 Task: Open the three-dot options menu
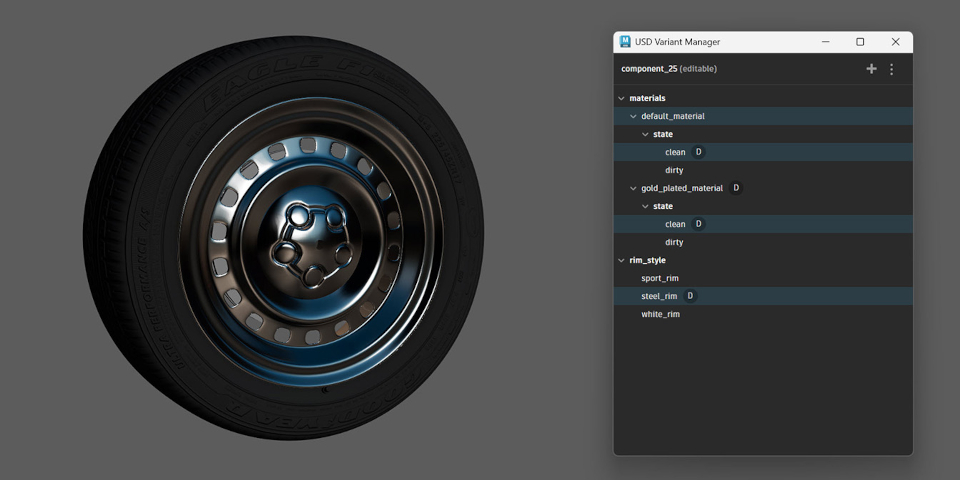point(892,69)
